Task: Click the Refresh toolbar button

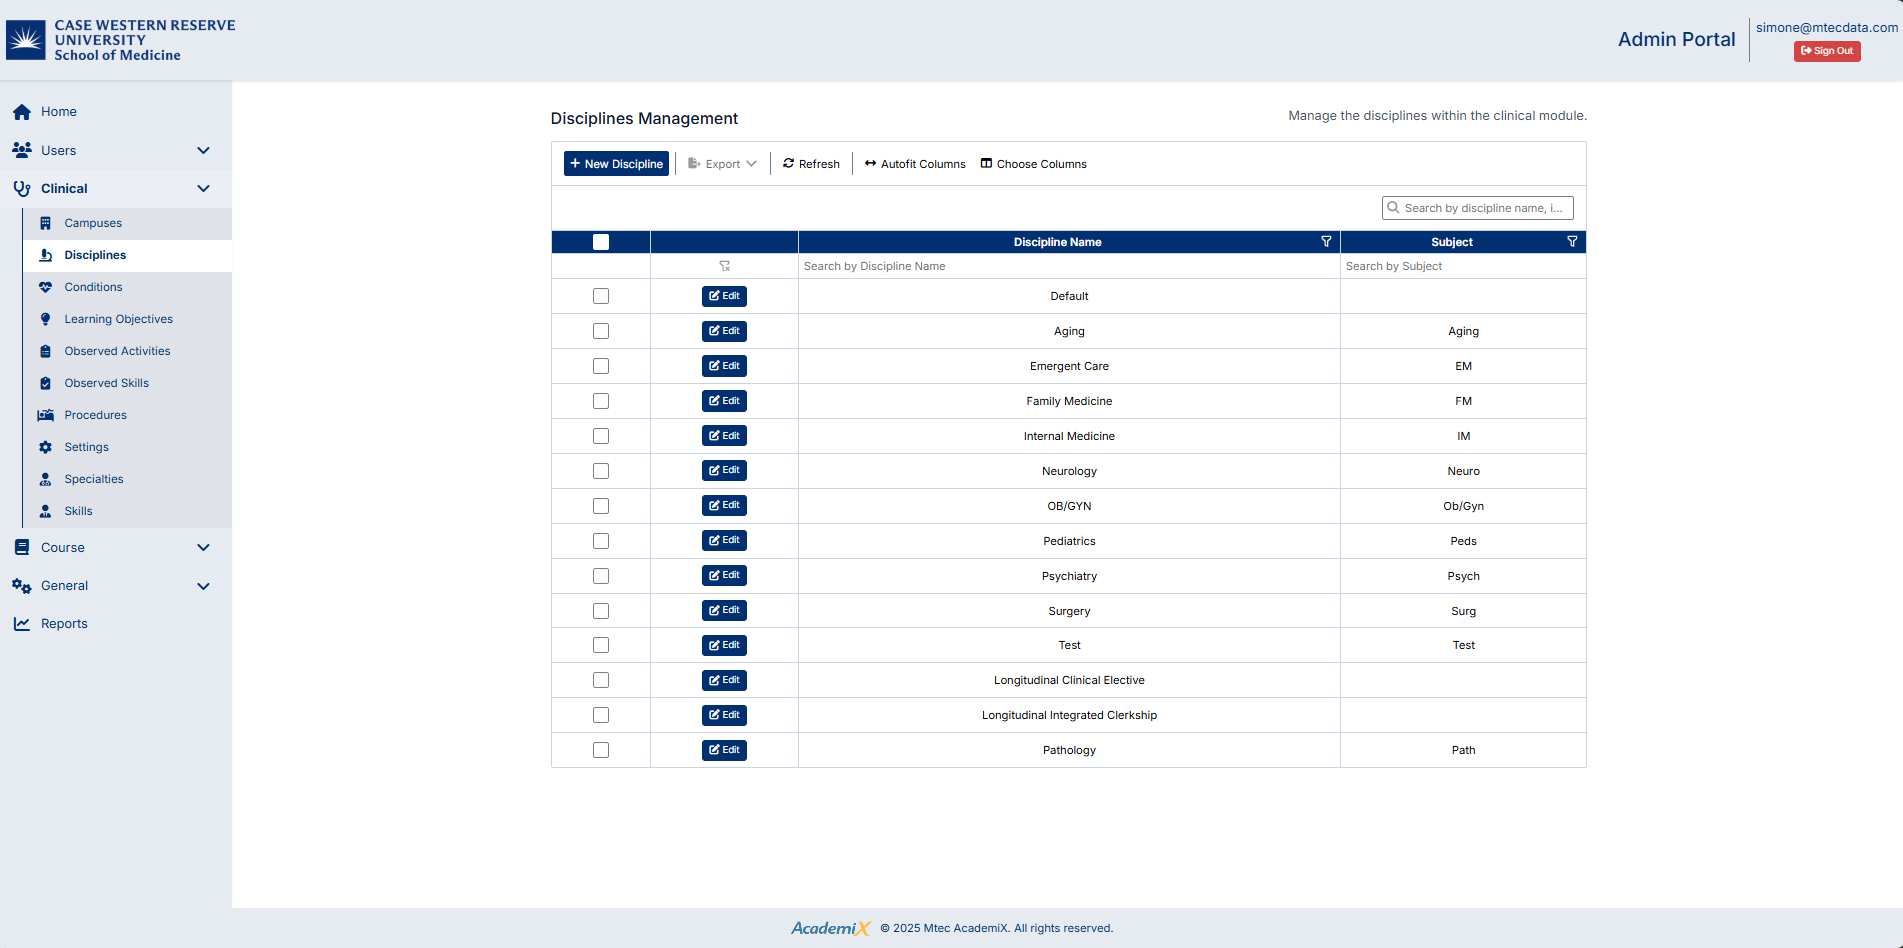Action: point(811,164)
